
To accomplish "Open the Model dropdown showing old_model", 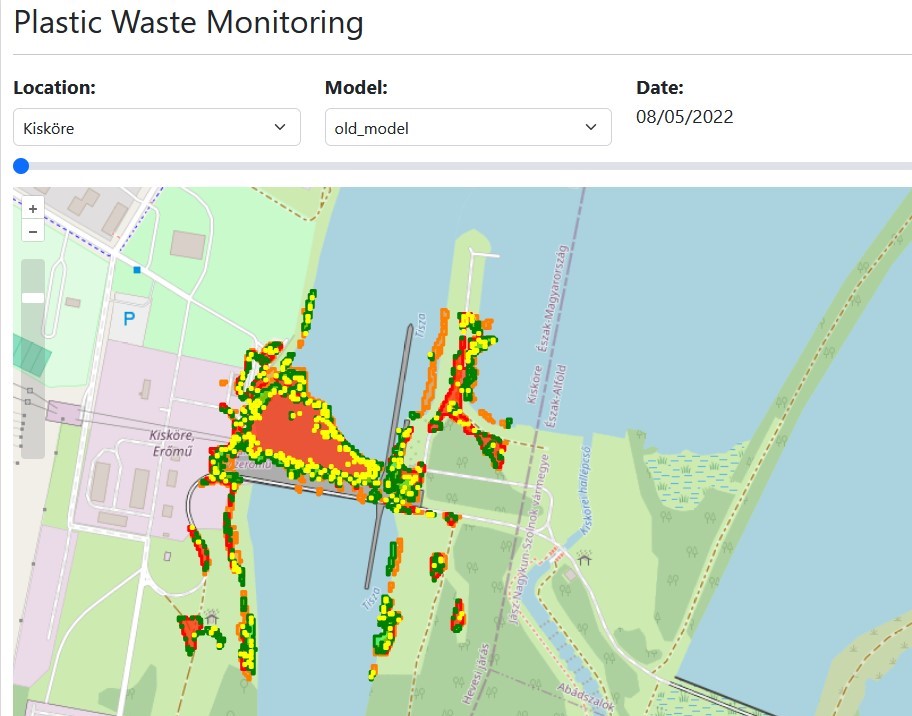I will [467, 128].
